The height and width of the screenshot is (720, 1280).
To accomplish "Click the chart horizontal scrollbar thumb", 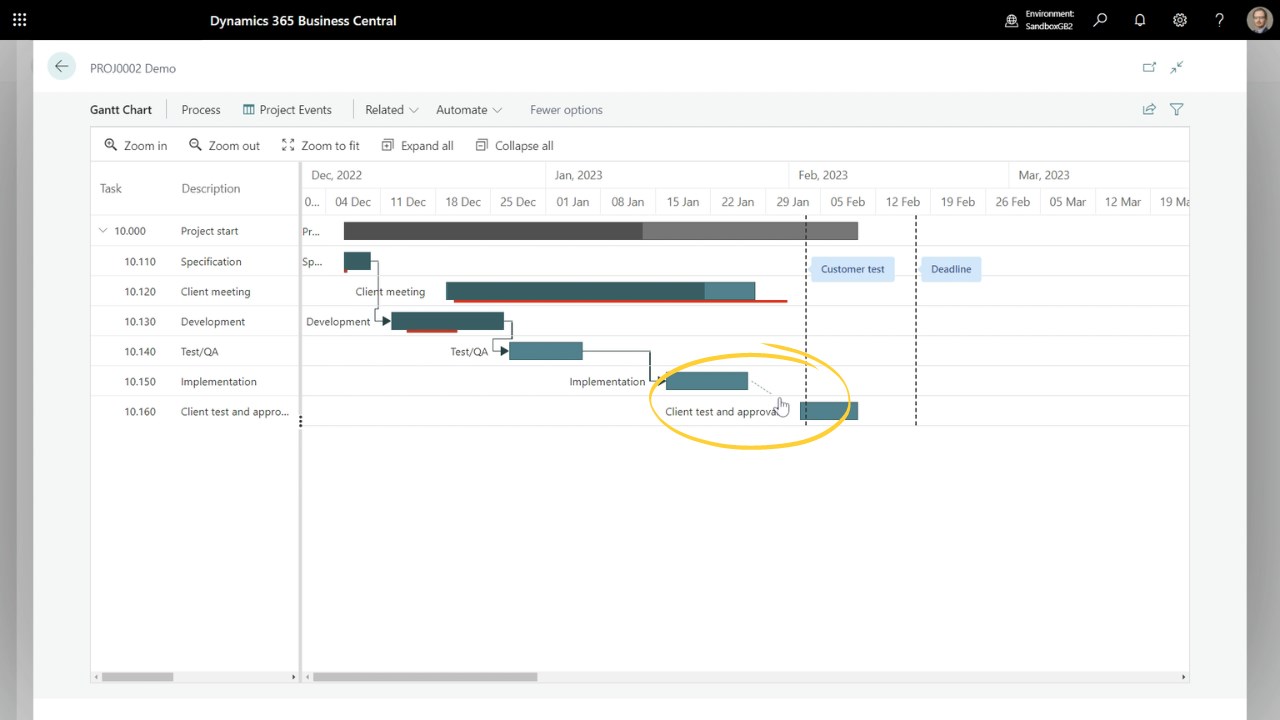I will pos(425,677).
